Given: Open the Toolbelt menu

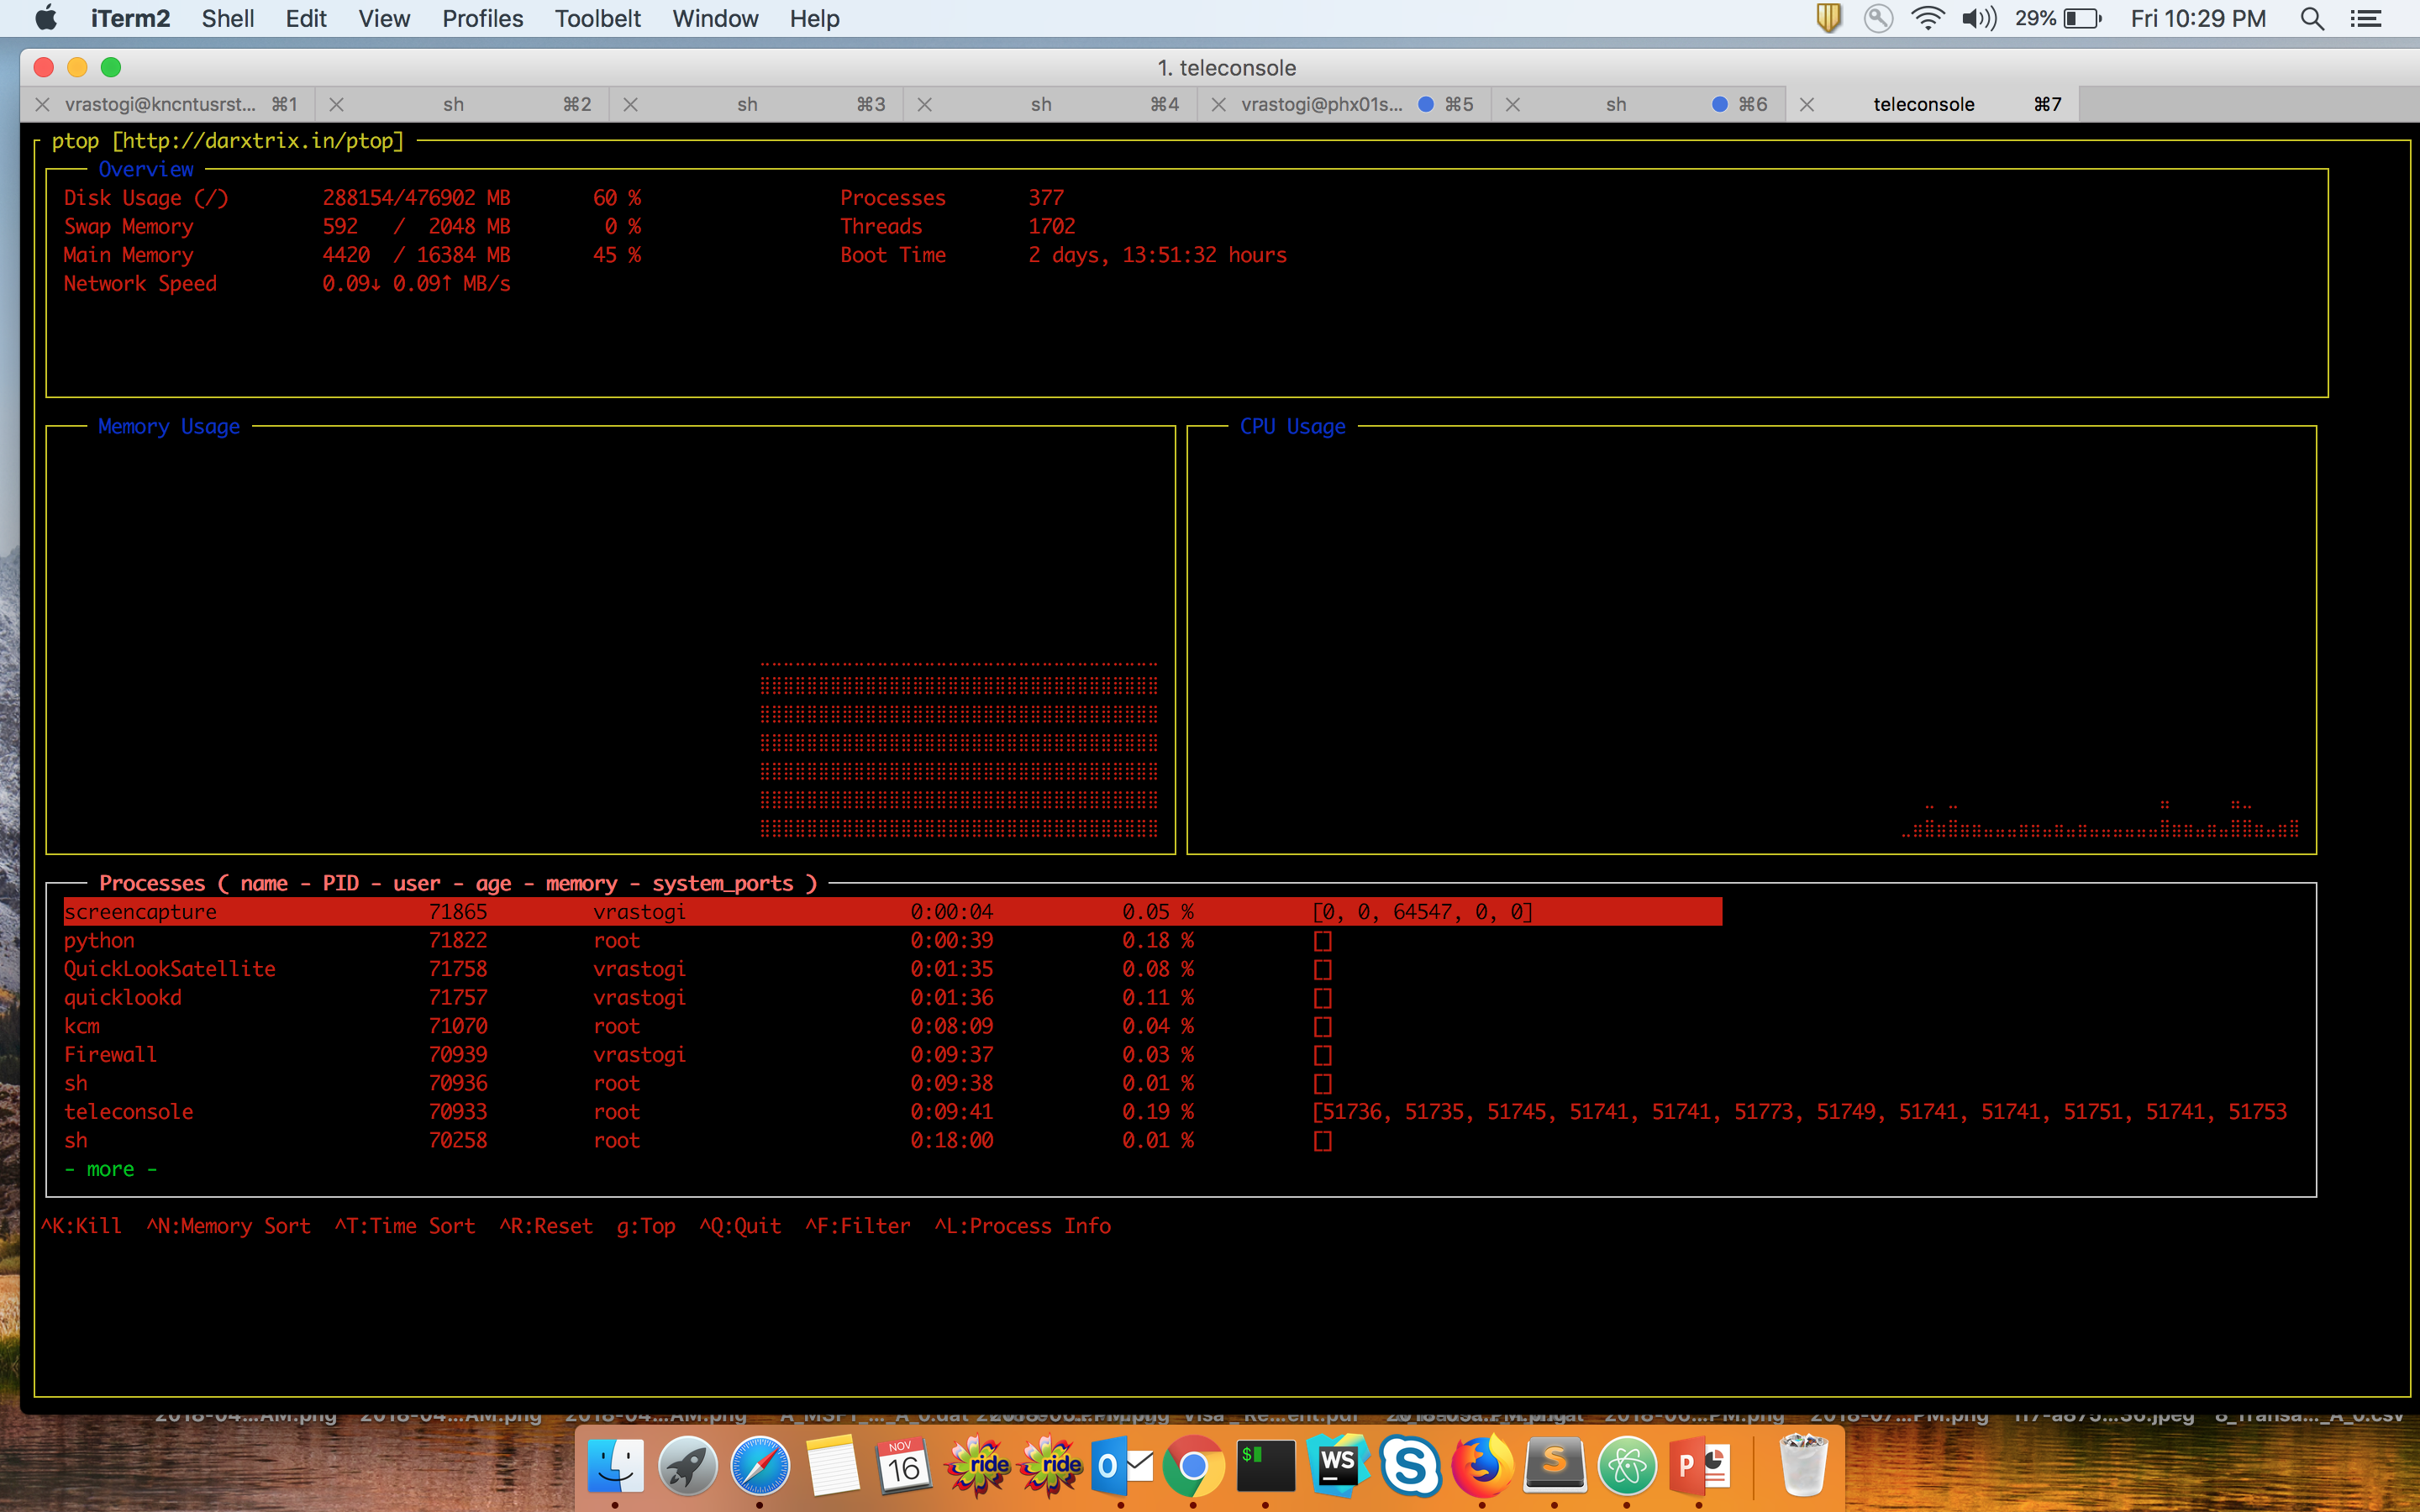Looking at the screenshot, I should [x=597, y=19].
